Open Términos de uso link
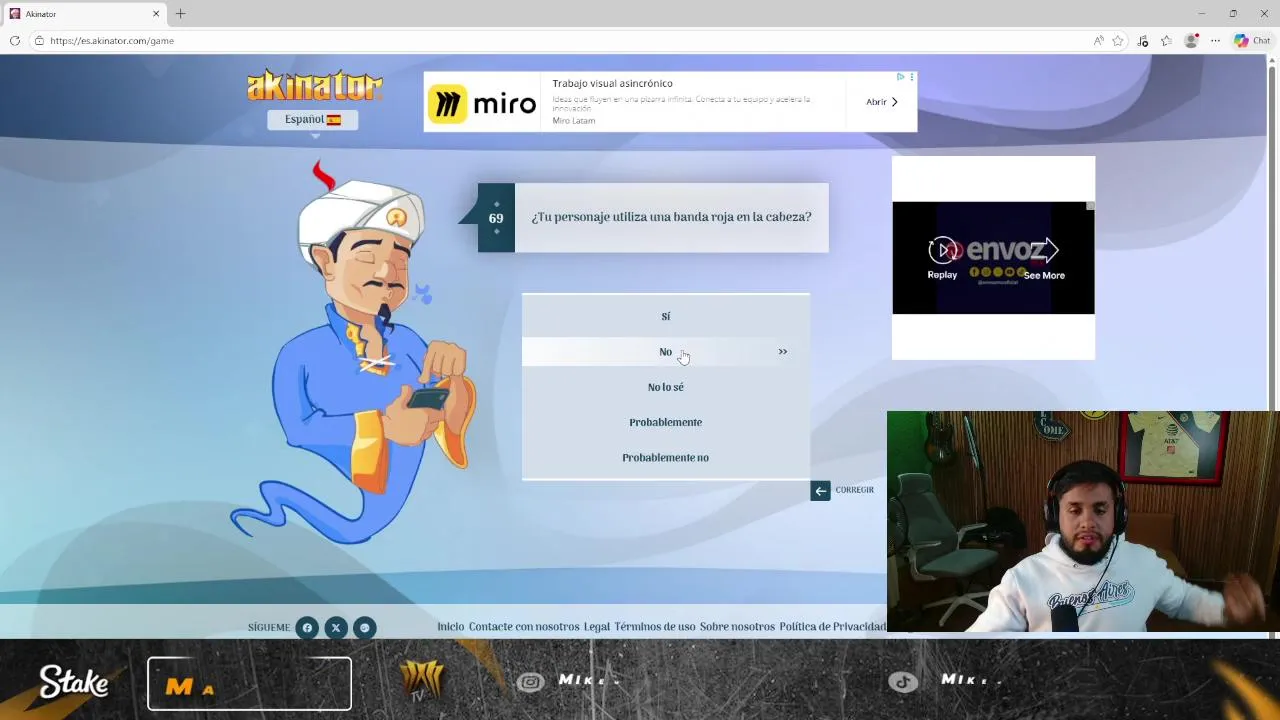The width and height of the screenshot is (1280, 720). (x=654, y=627)
